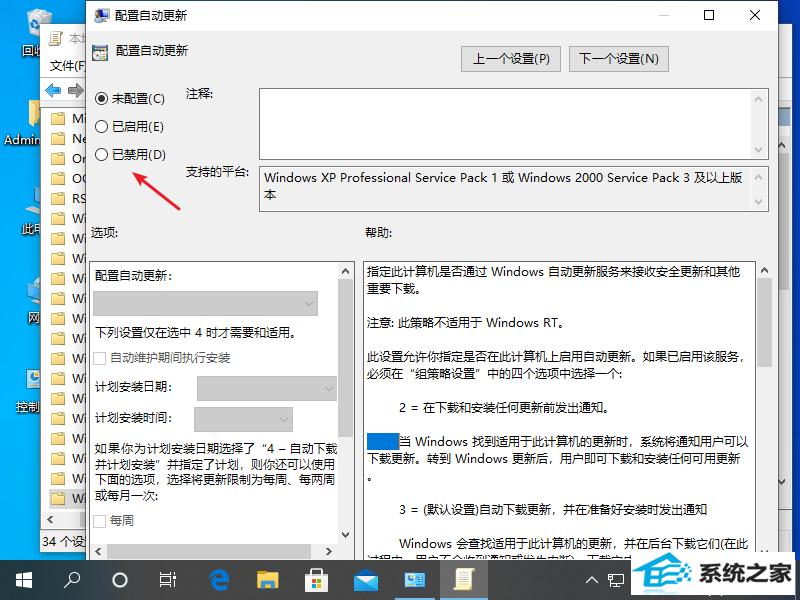This screenshot has width=800, height=600.
Task: Click 上一个设置(P) button
Action: (511, 59)
